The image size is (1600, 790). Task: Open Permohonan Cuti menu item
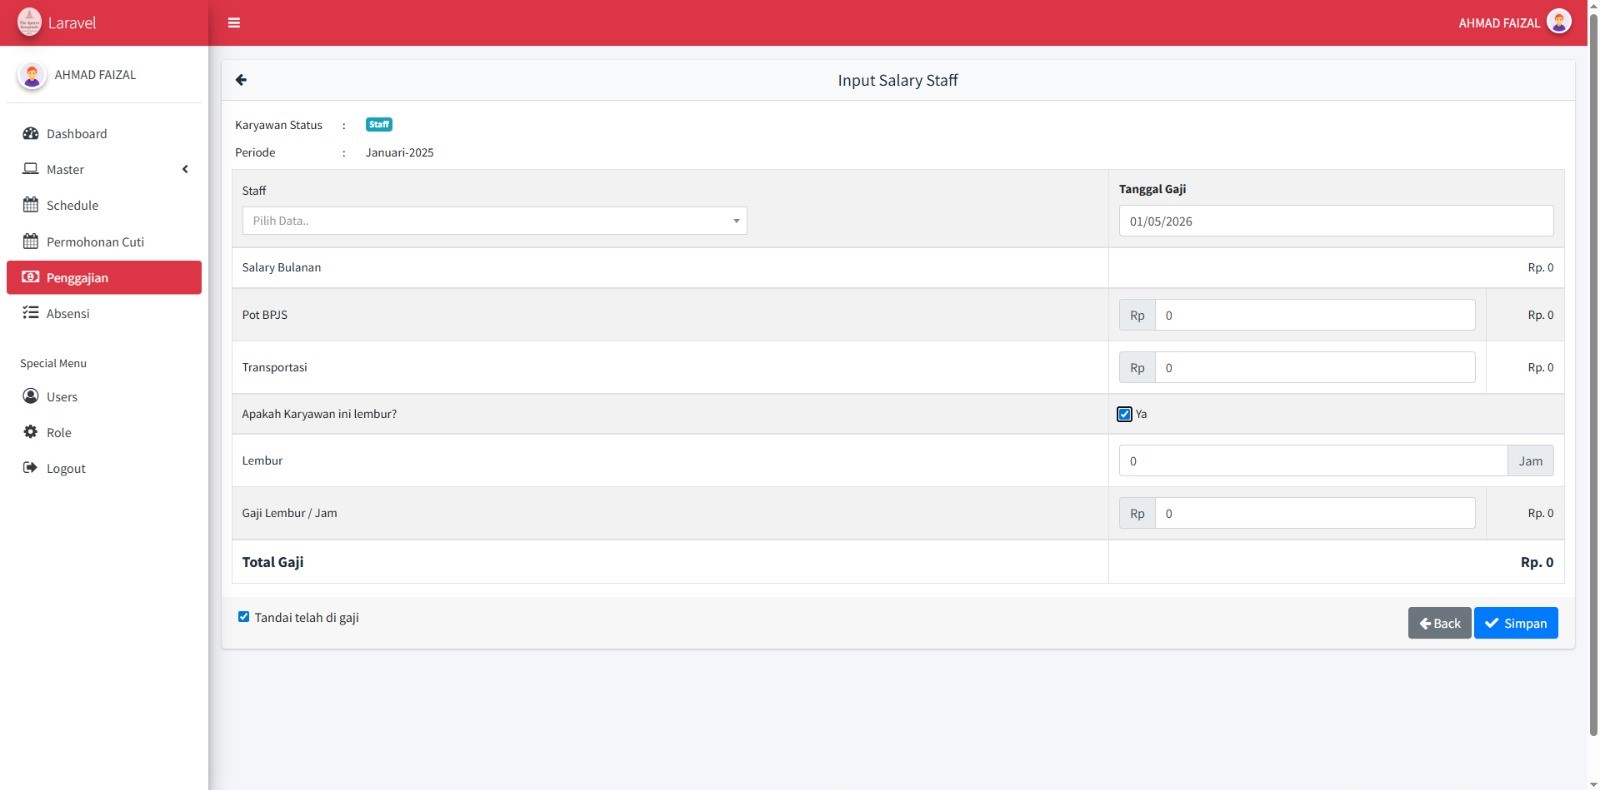[x=95, y=242]
